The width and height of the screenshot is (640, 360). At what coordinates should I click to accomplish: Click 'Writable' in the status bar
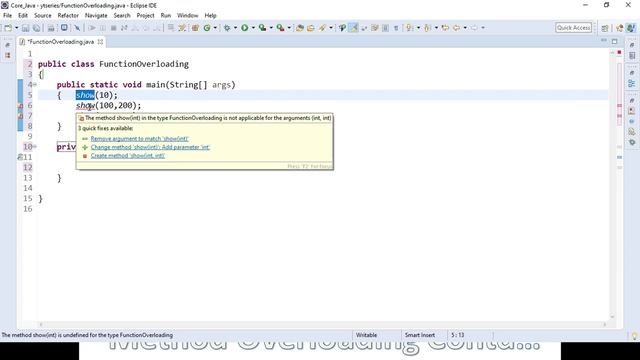click(366, 335)
